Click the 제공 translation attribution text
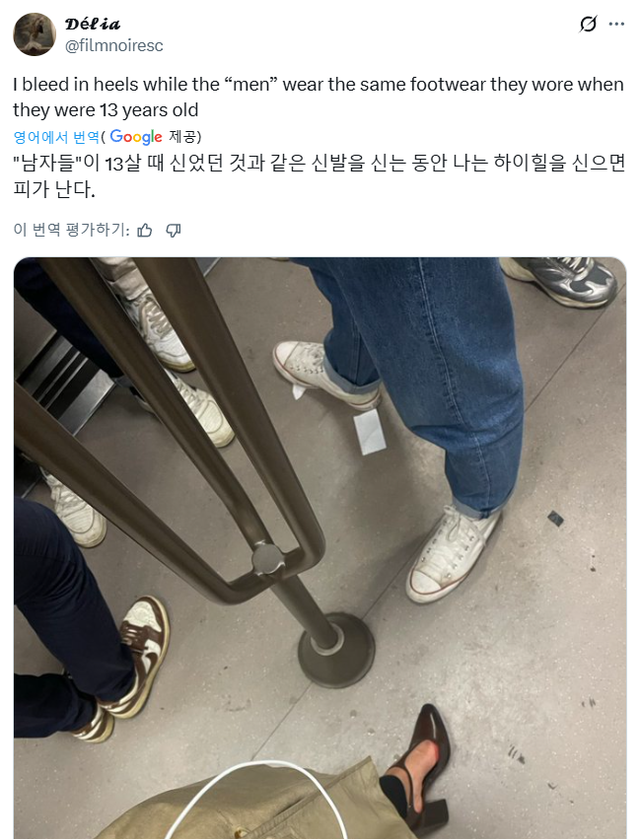The image size is (640, 839). point(183,137)
